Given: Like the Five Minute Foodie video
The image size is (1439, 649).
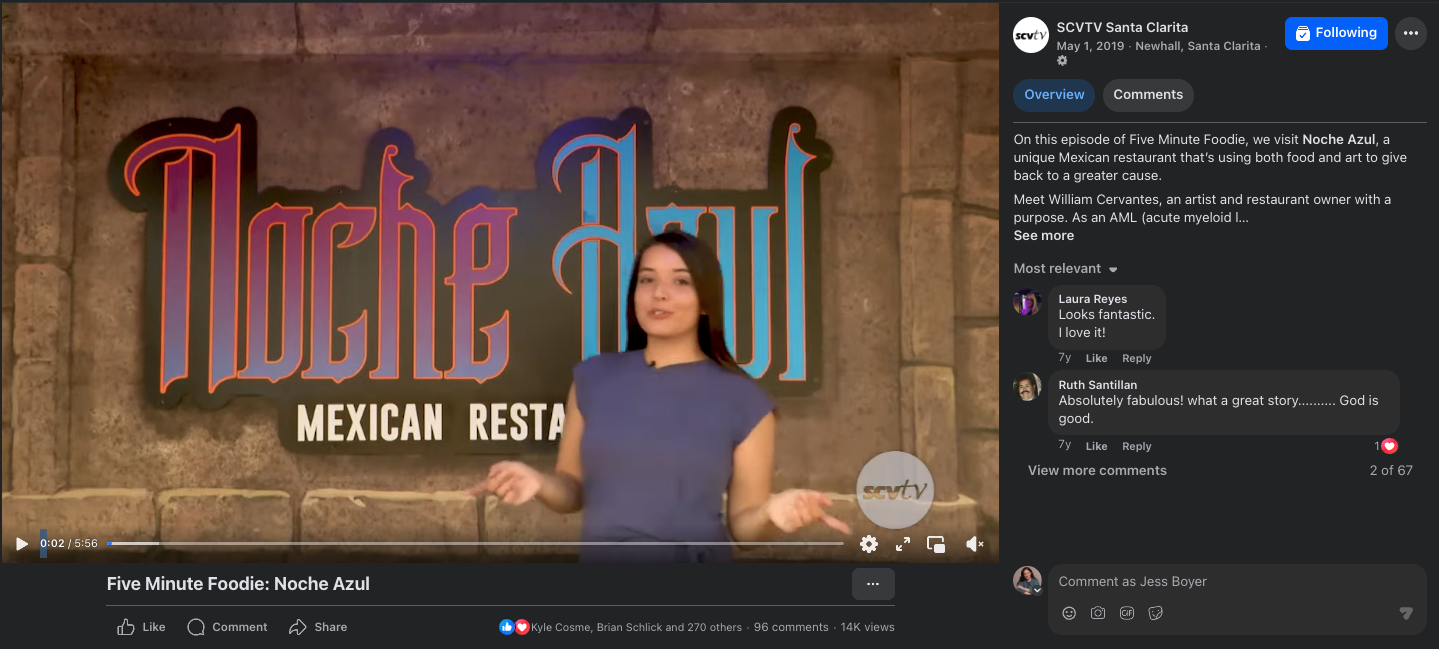Looking at the screenshot, I should coord(141,627).
